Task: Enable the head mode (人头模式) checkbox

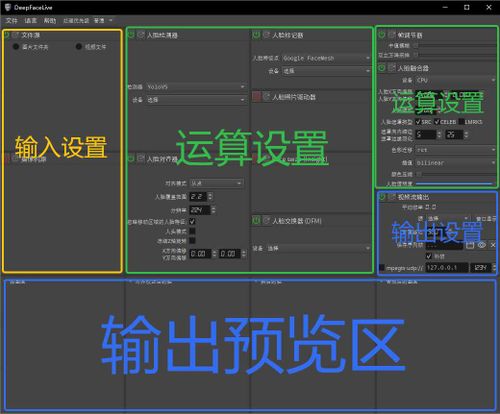Action: coord(192,231)
